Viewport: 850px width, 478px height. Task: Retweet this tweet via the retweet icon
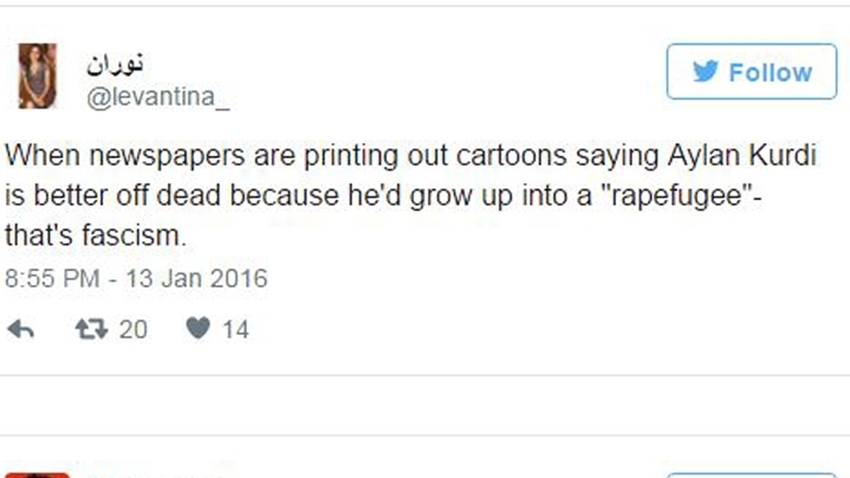(x=92, y=329)
